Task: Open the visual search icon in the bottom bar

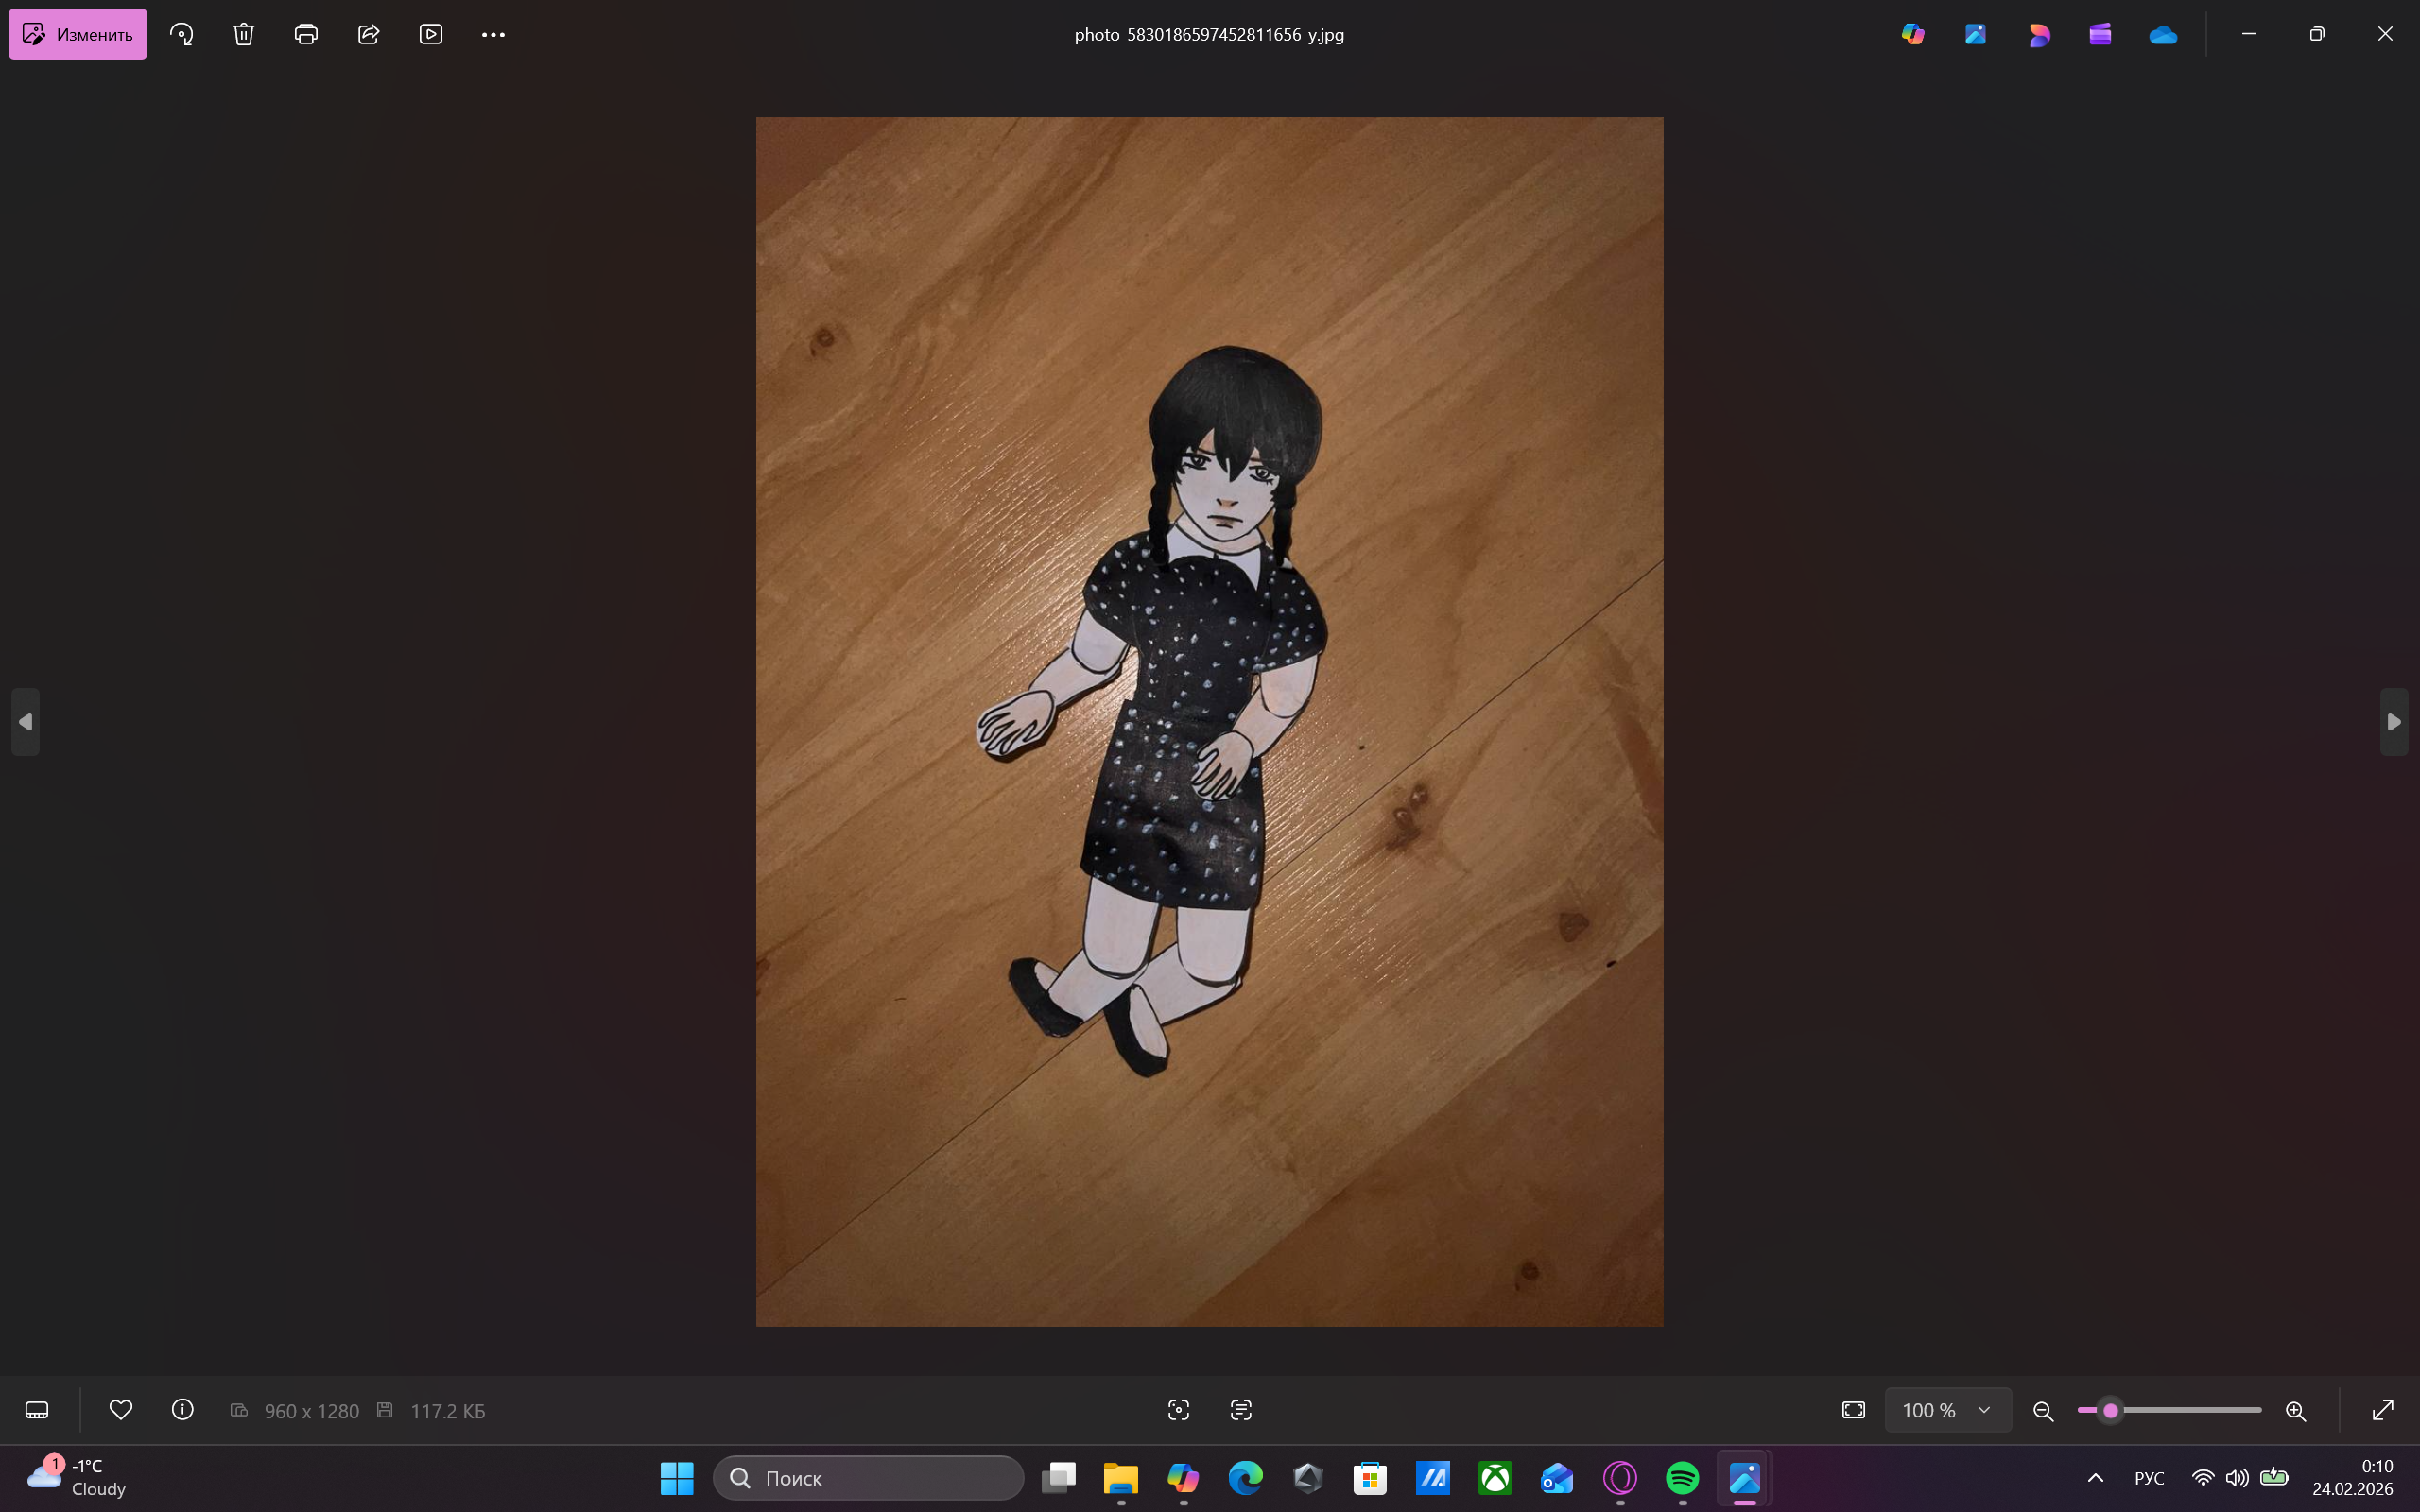Action: click(x=1179, y=1410)
